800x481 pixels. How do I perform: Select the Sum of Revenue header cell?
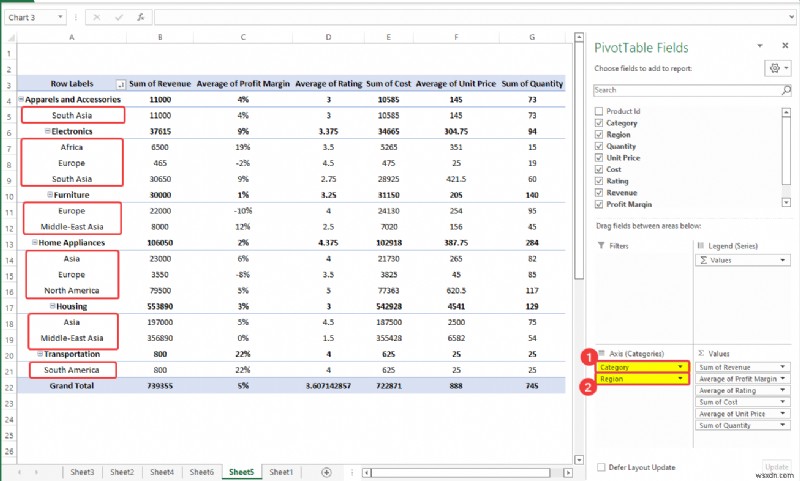[160, 84]
